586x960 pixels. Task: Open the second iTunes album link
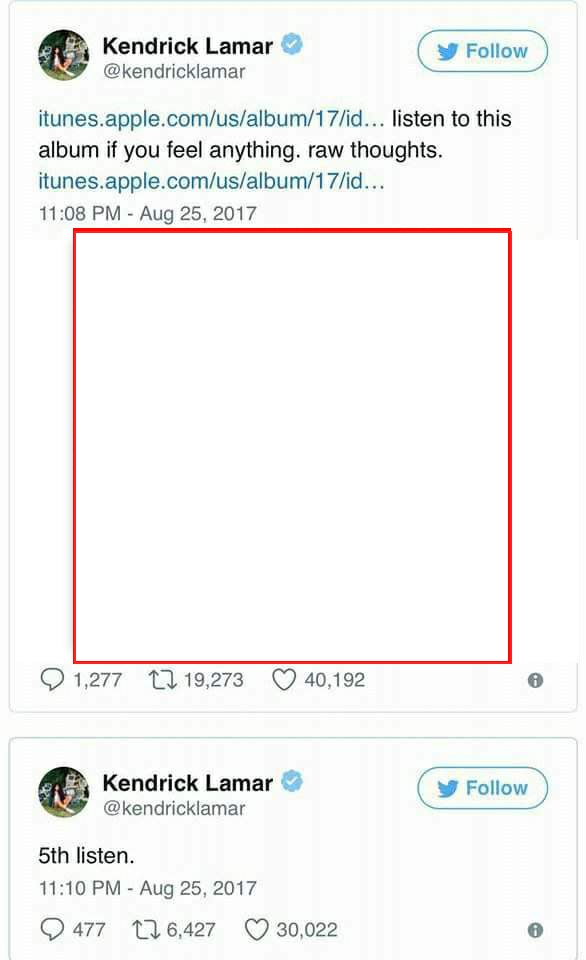click(x=211, y=181)
